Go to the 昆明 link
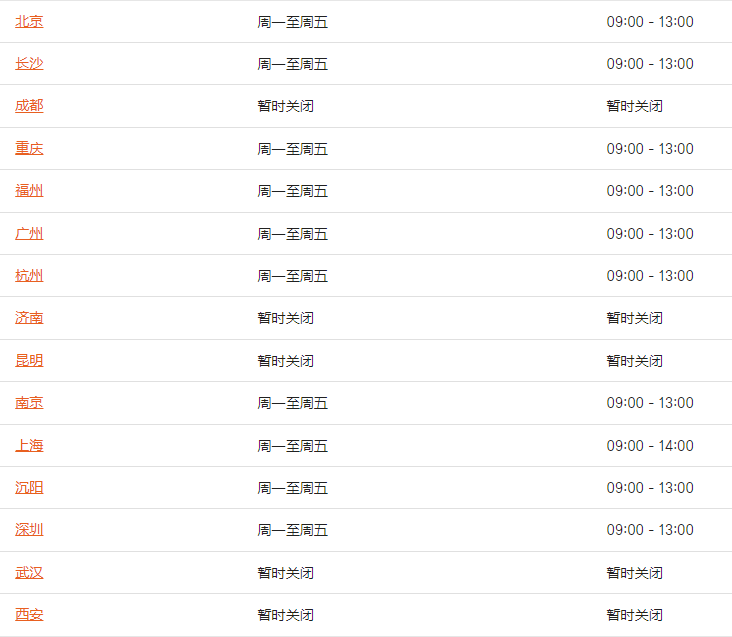 point(29,361)
